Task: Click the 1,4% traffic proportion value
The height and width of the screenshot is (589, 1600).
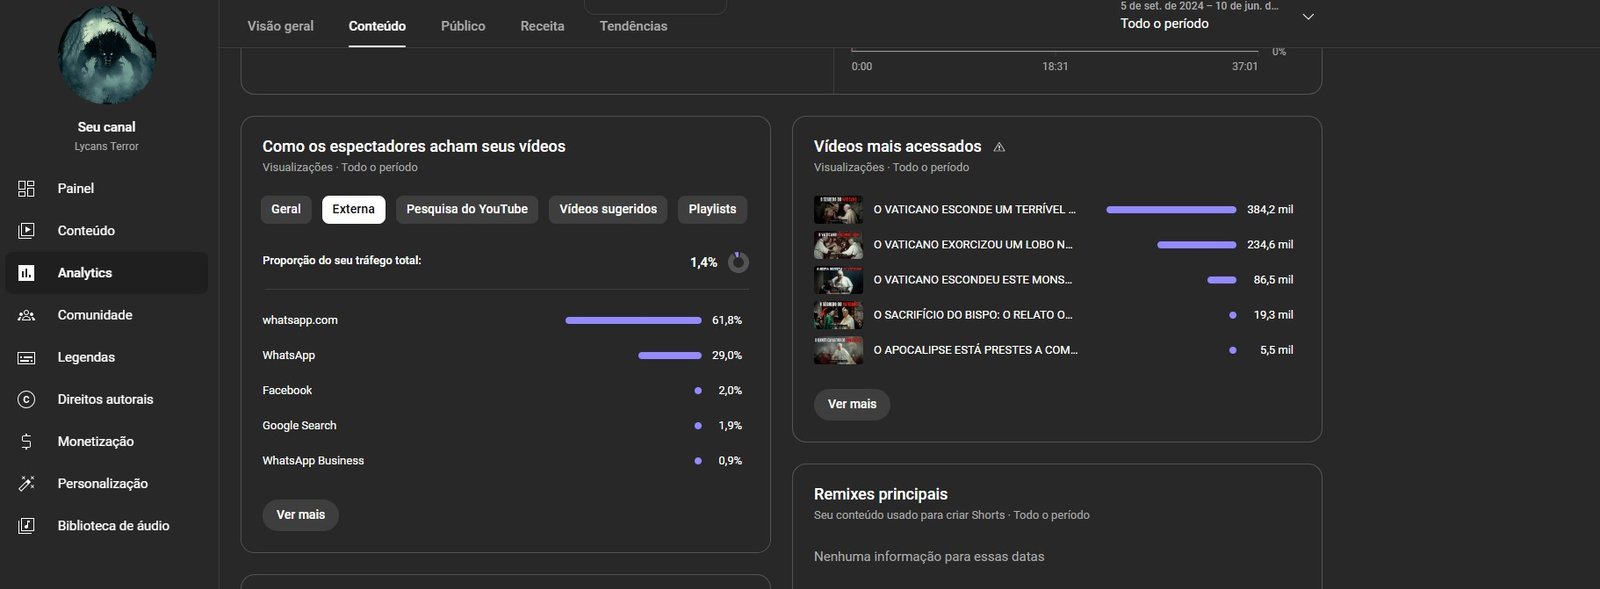Action: [703, 262]
